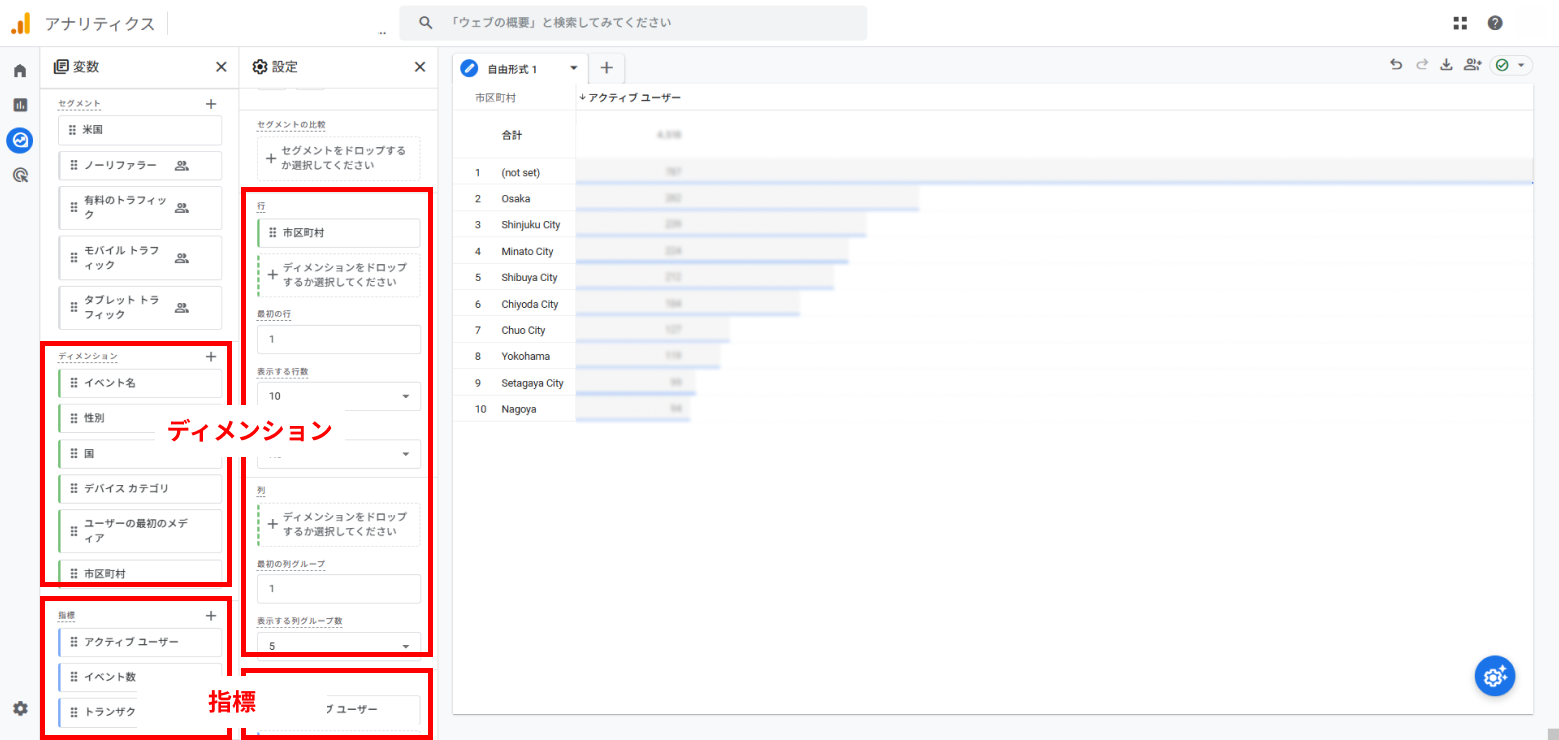Click the Shibuya City row
Image resolution: width=1559 pixels, height=740 pixels.
coord(992,277)
